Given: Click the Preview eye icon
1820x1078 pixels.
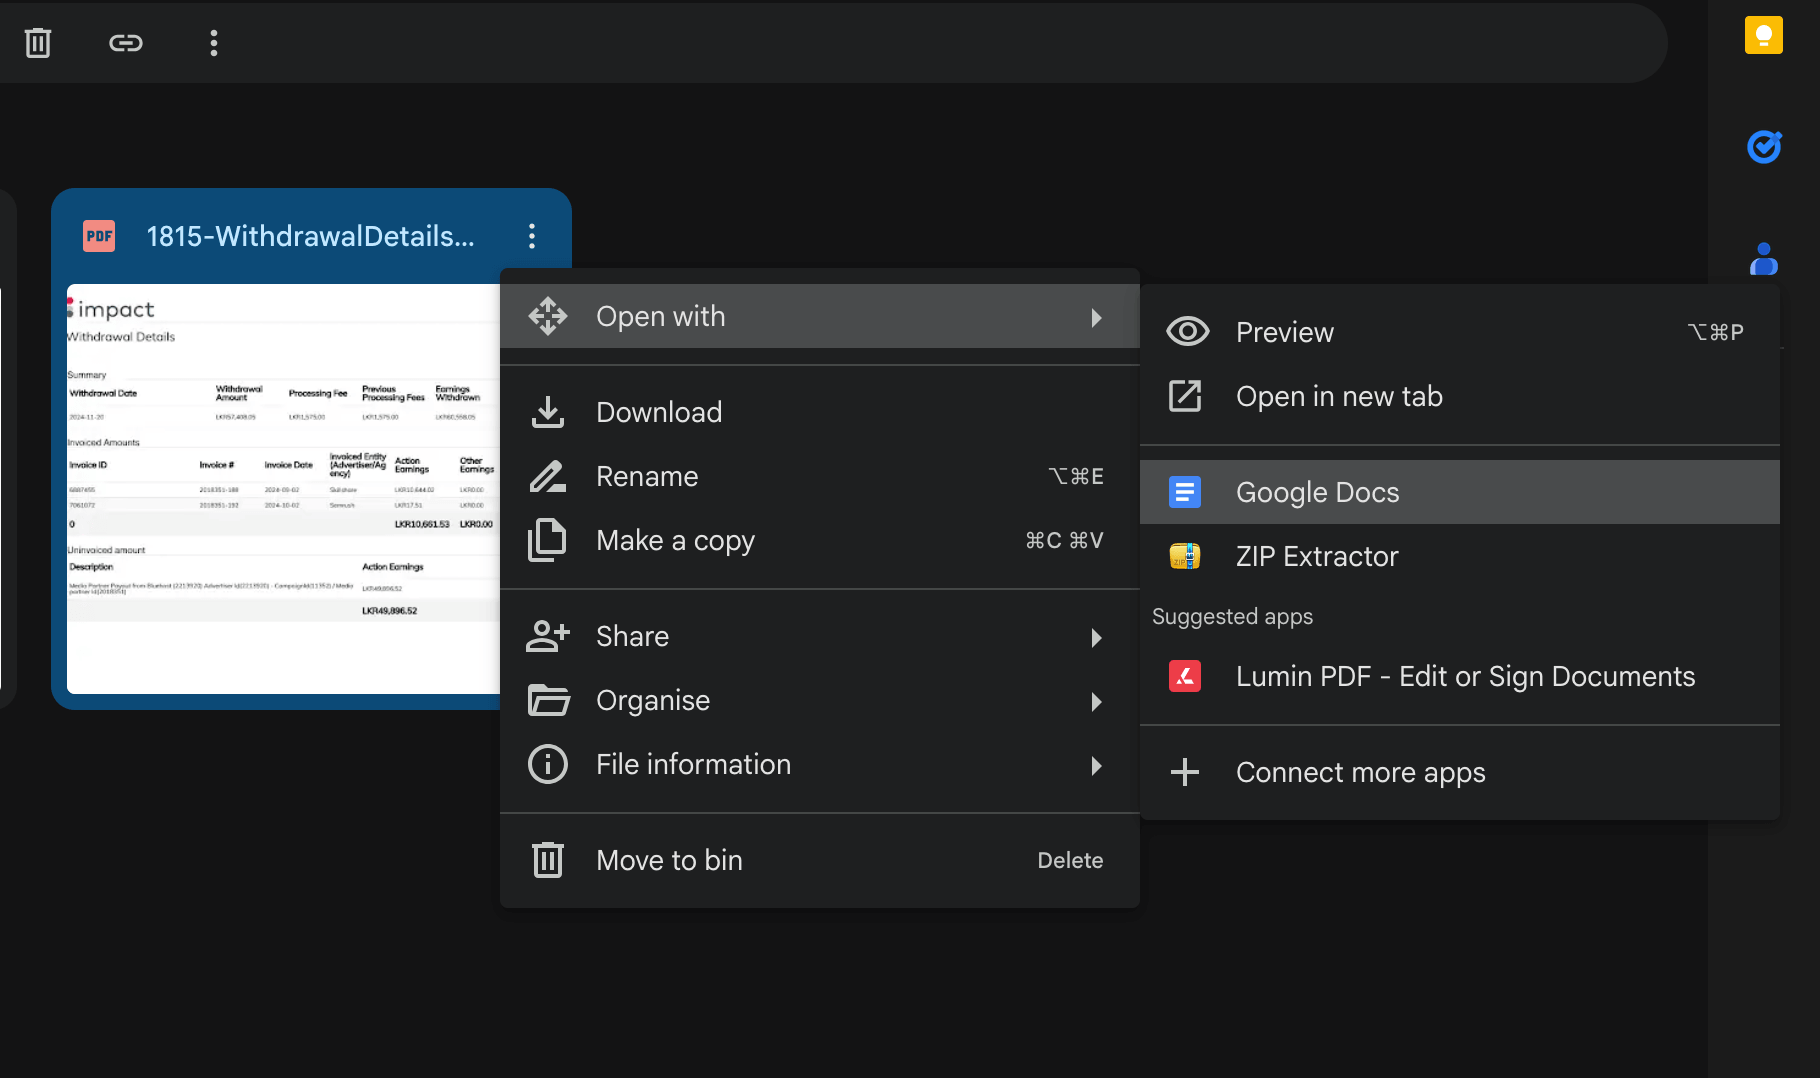Looking at the screenshot, I should [x=1188, y=332].
